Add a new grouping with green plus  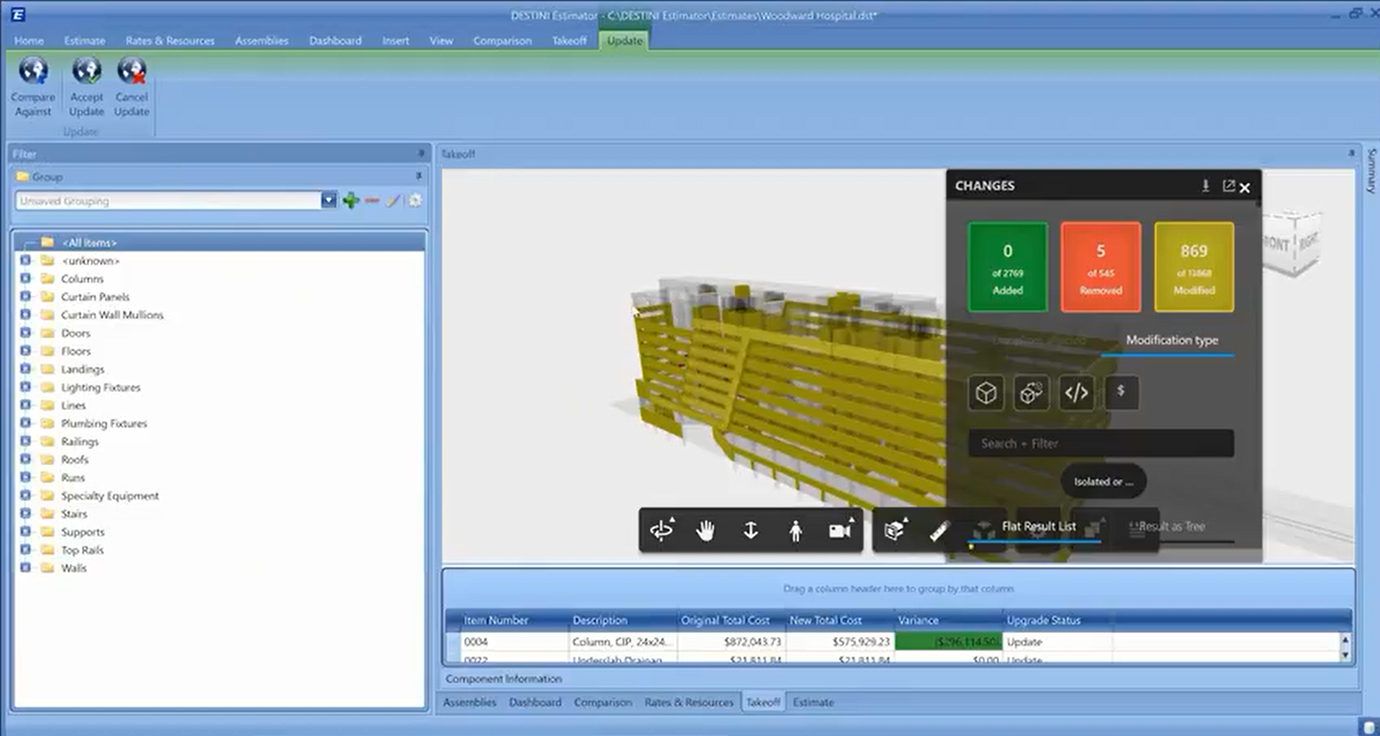coord(351,200)
